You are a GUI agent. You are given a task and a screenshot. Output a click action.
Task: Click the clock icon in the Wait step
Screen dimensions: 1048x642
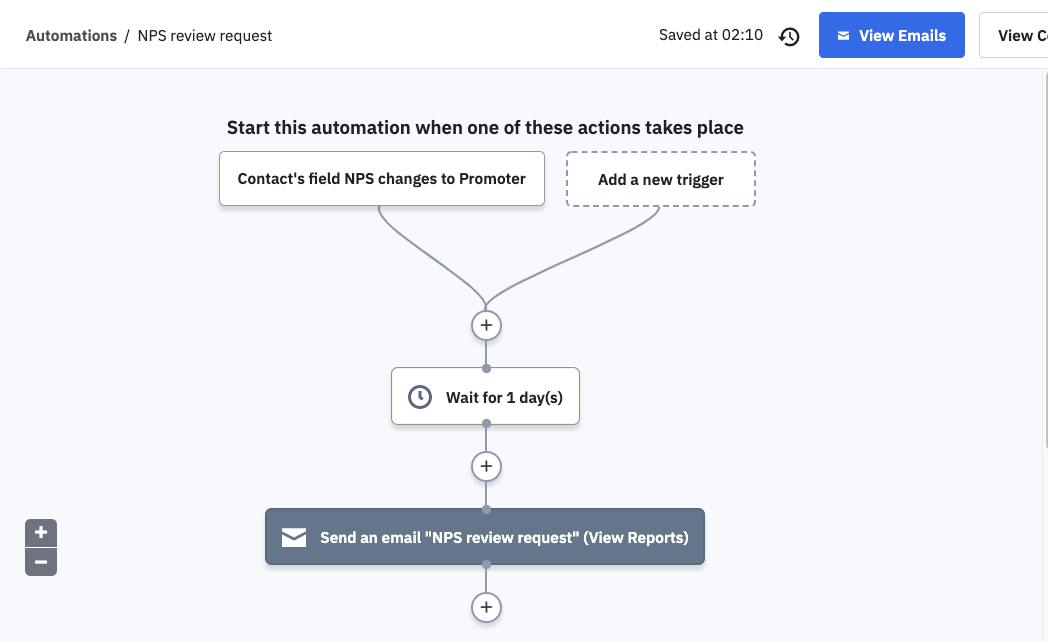point(420,397)
